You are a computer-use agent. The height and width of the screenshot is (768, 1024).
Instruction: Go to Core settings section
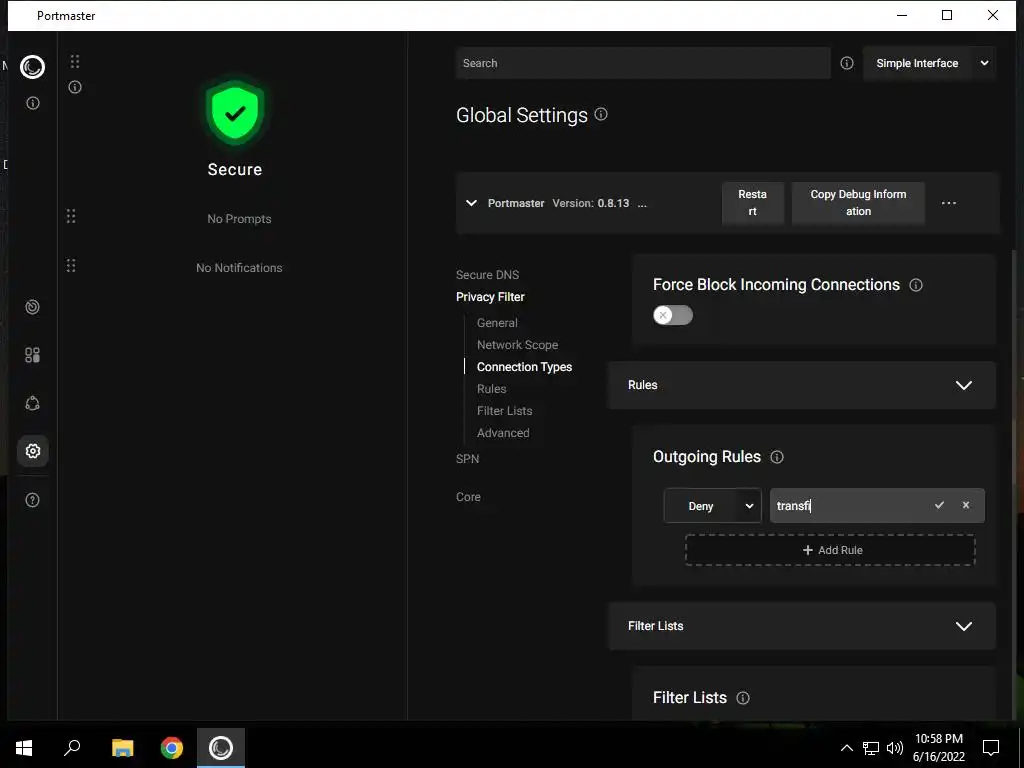pyautogui.click(x=468, y=497)
